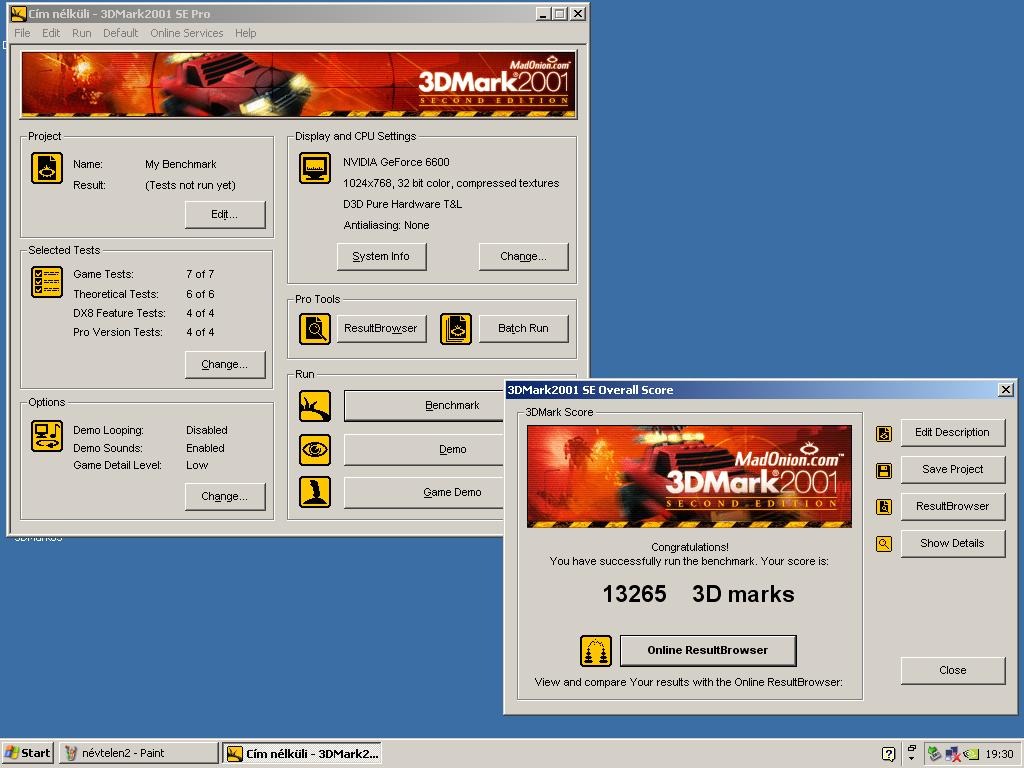Open the Run menu
This screenshot has height=768, width=1024.
[x=82, y=33]
